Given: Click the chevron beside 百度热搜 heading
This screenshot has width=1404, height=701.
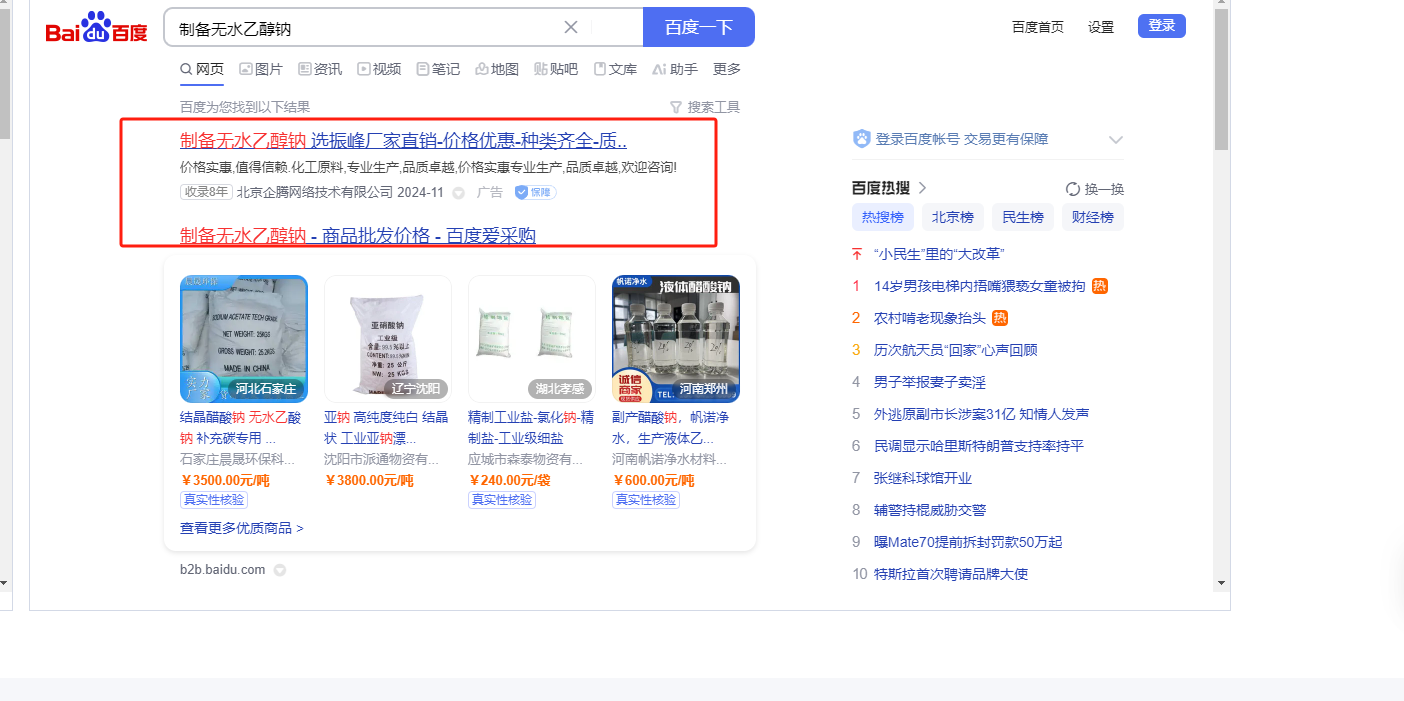Looking at the screenshot, I should click(x=923, y=188).
